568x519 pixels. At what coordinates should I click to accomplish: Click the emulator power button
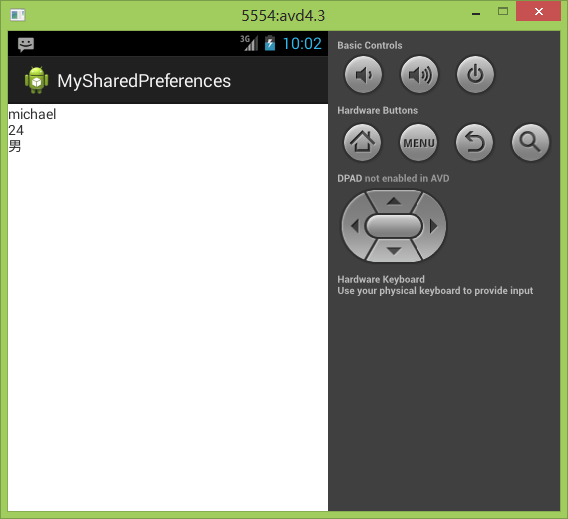coord(475,75)
